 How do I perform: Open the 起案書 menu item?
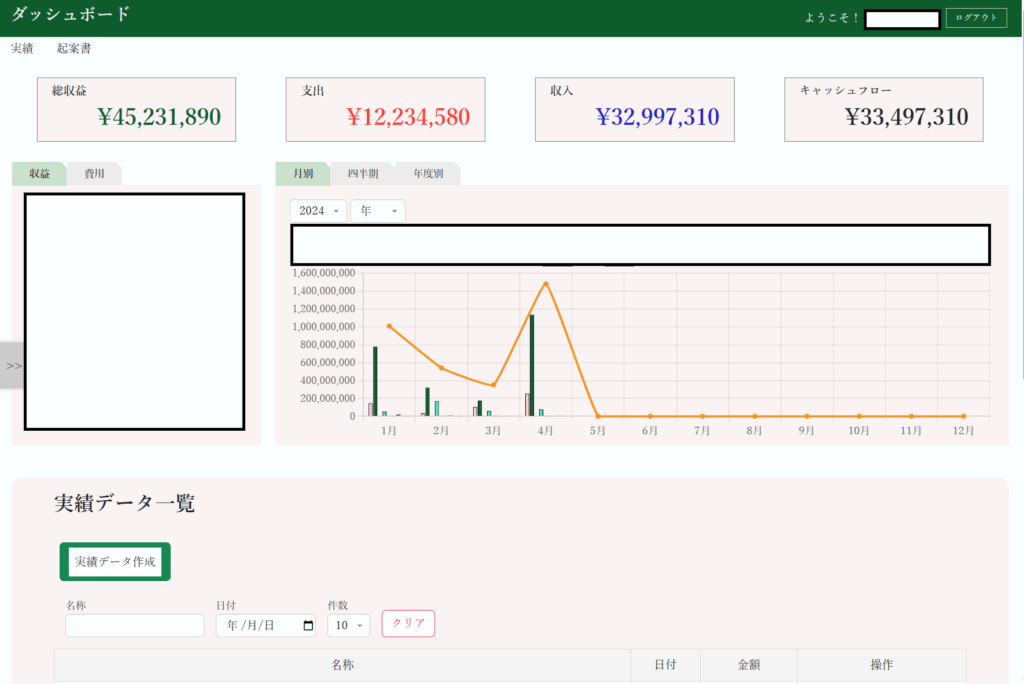74,48
